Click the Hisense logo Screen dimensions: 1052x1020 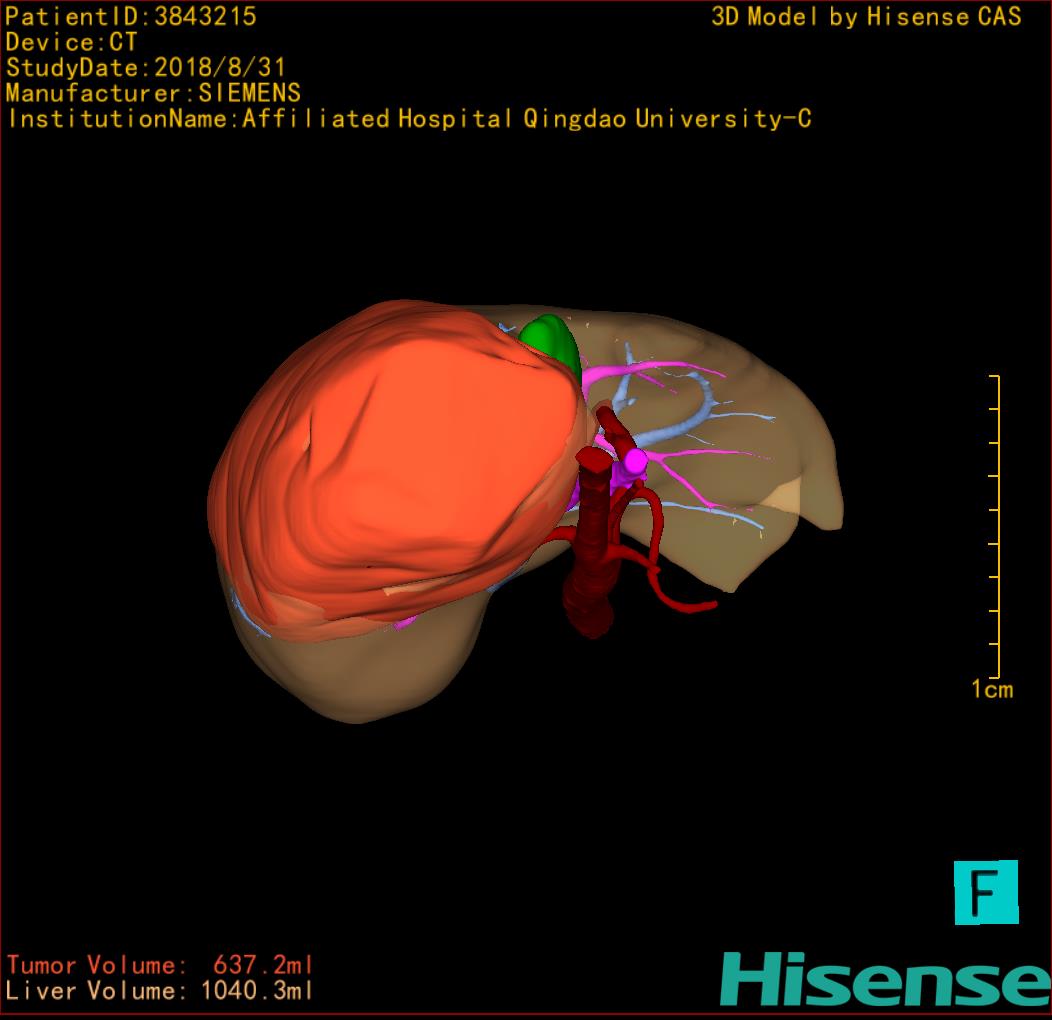tap(884, 978)
